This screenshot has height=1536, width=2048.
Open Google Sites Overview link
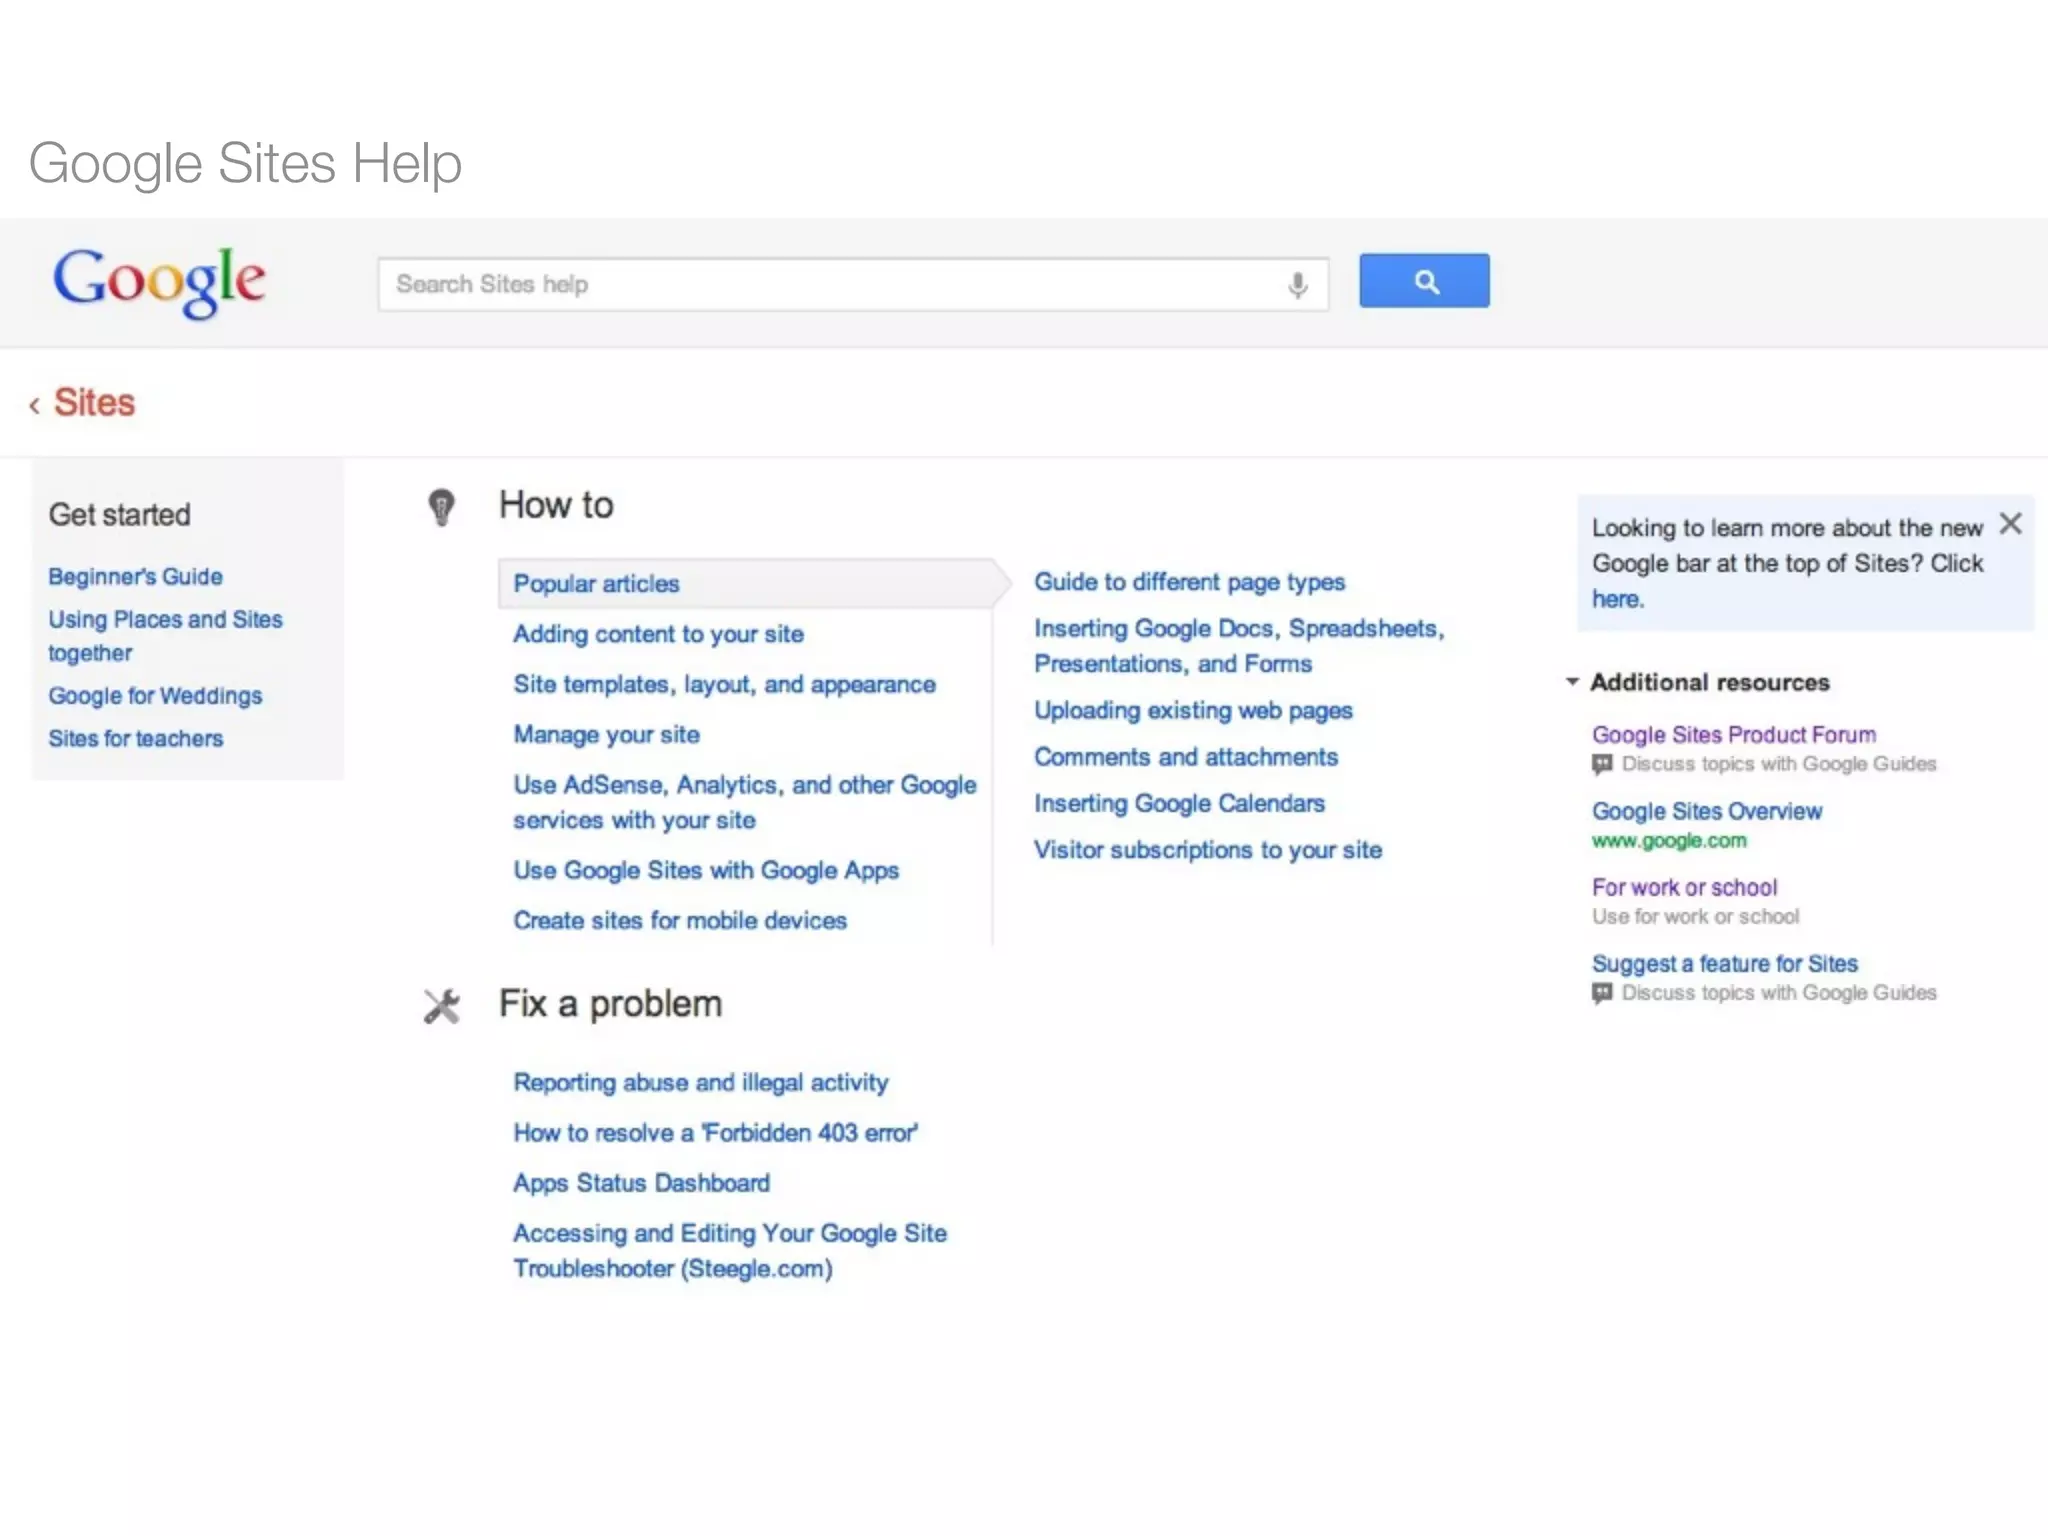coord(1707,812)
